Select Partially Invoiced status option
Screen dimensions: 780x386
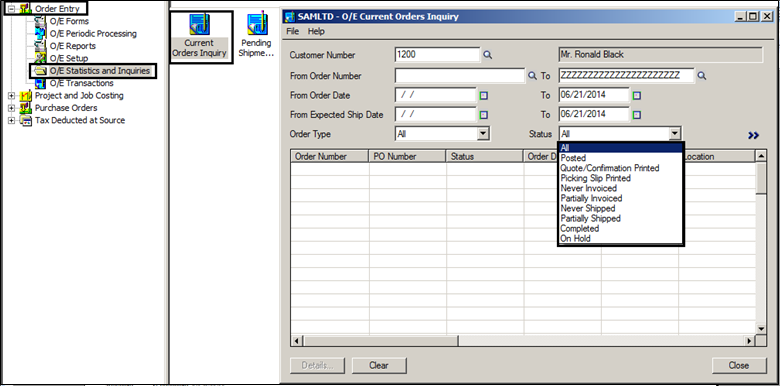(x=620, y=198)
